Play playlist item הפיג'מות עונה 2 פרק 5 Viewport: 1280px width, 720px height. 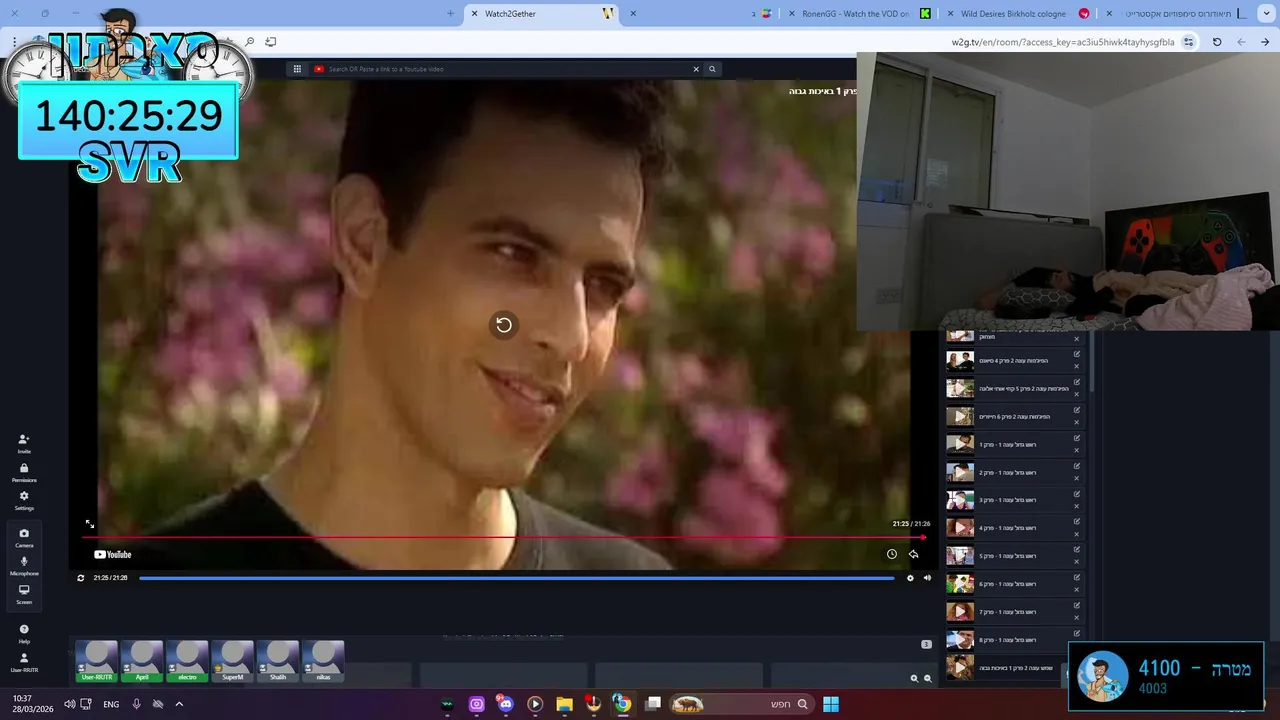960,388
